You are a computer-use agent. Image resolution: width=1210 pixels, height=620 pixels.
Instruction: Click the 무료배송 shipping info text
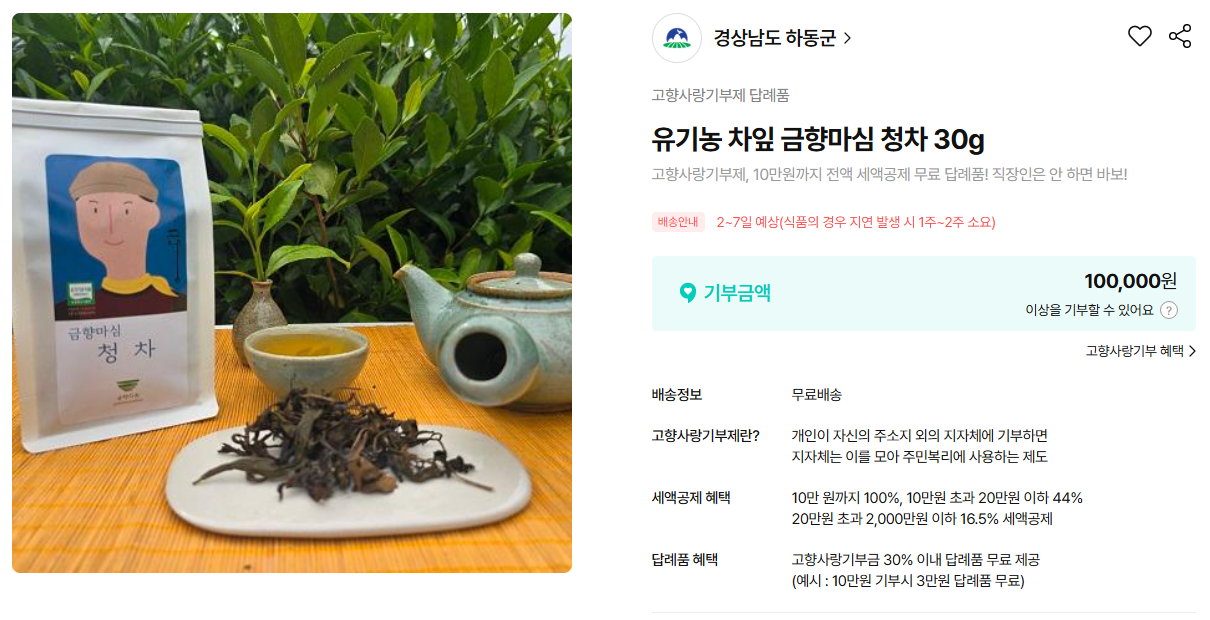pos(817,394)
